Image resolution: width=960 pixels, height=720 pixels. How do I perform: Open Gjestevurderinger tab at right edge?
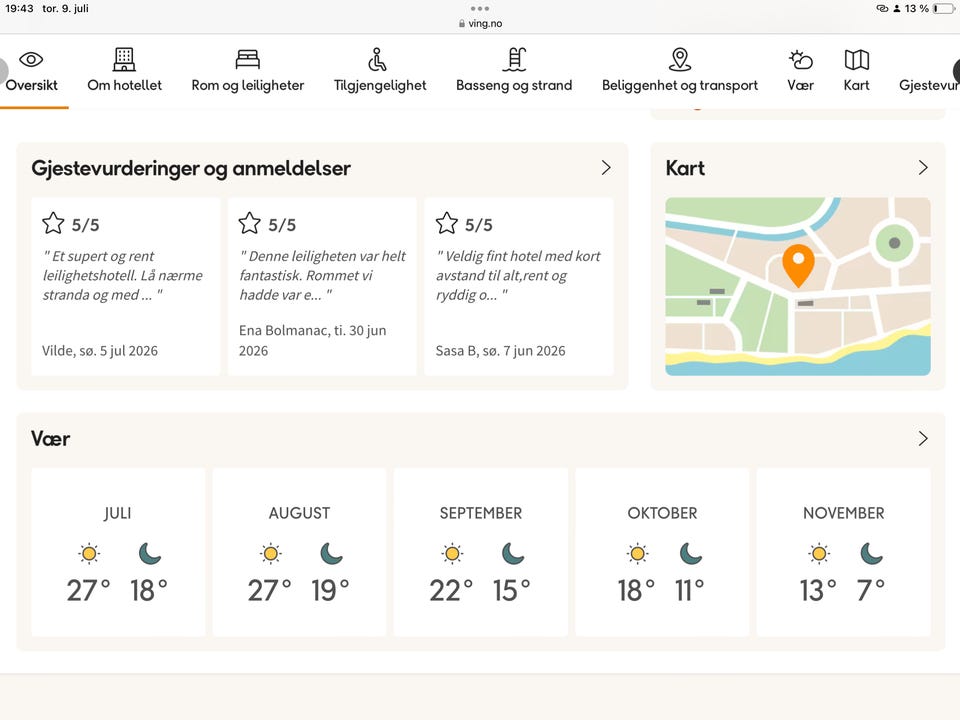929,85
